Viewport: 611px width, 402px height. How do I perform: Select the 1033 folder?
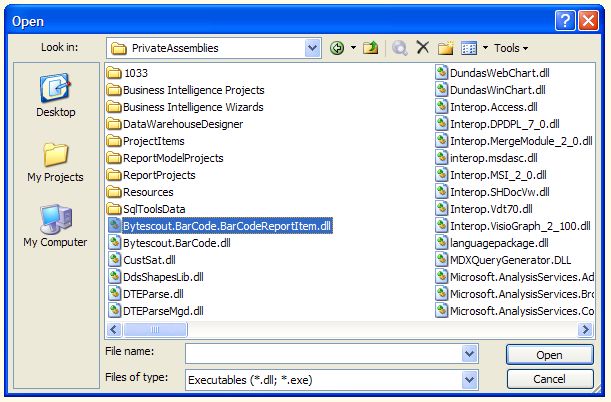click(127, 73)
